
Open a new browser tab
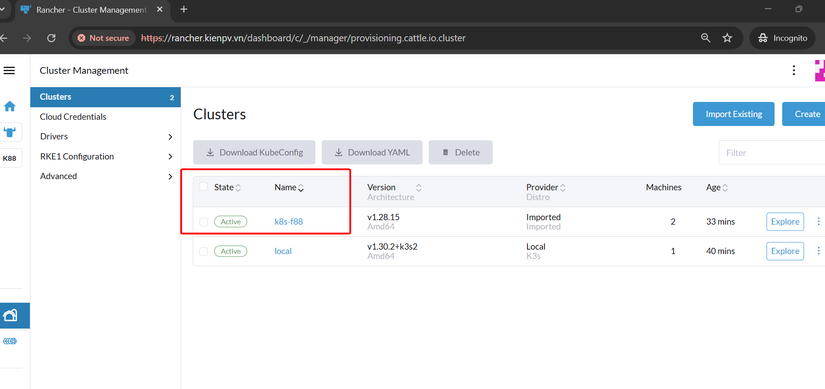pyautogui.click(x=184, y=9)
